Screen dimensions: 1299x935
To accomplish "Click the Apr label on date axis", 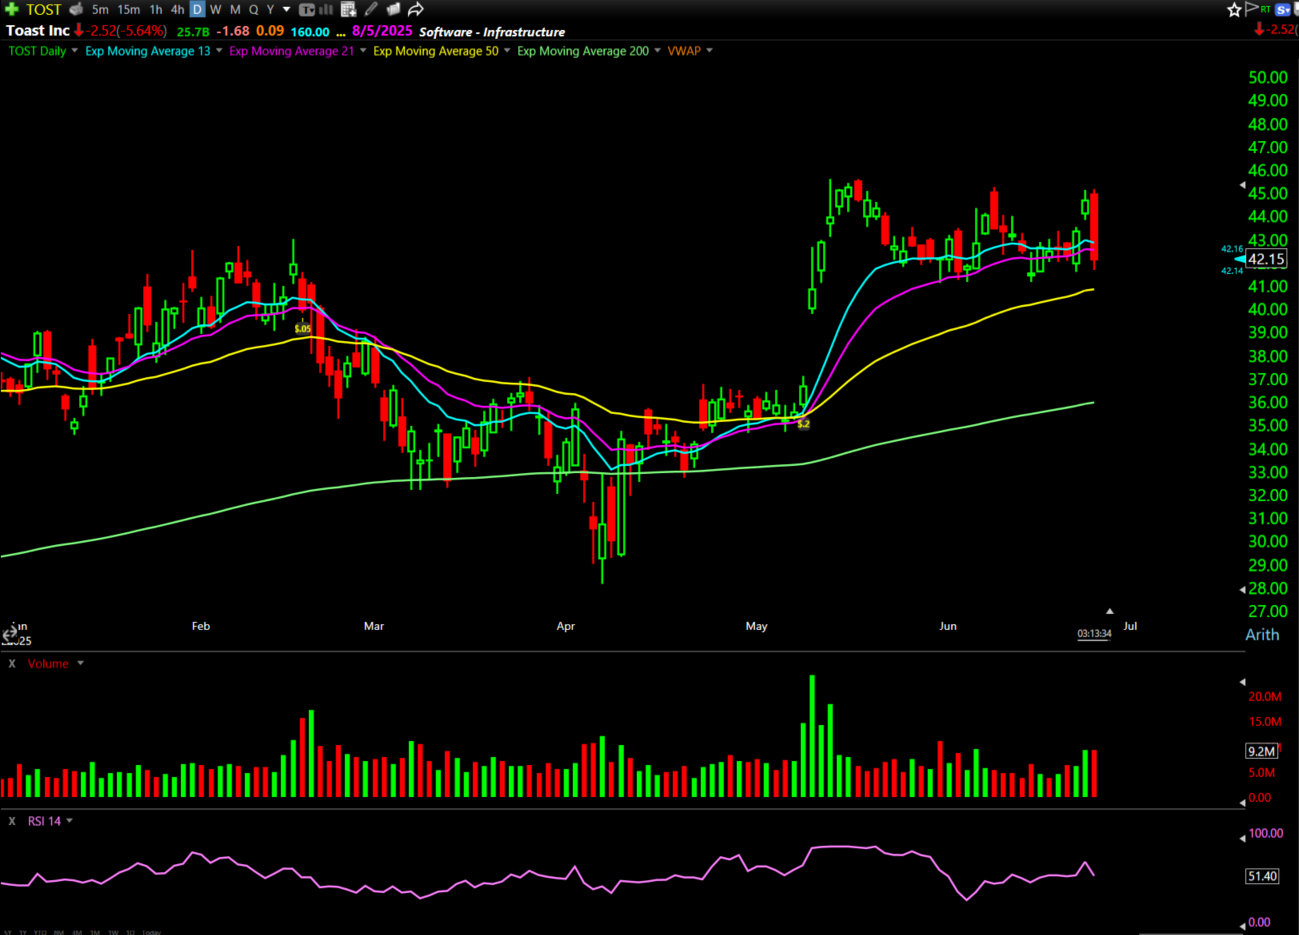I will 566,626.
